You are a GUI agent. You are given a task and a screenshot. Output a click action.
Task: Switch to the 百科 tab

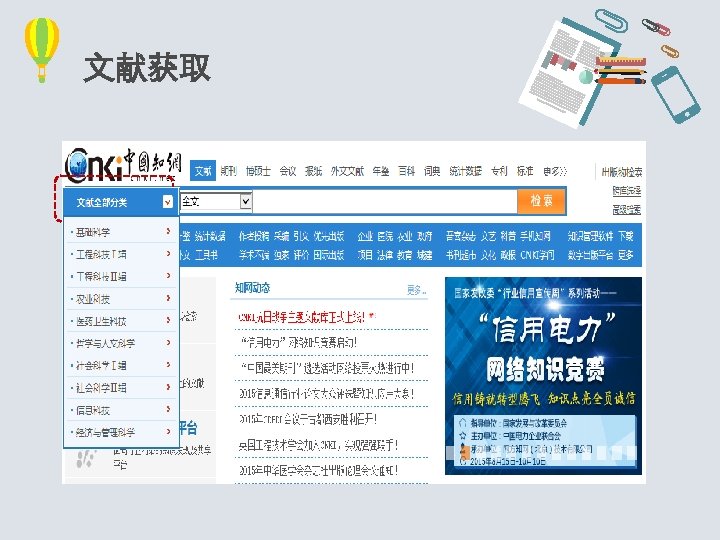point(406,171)
